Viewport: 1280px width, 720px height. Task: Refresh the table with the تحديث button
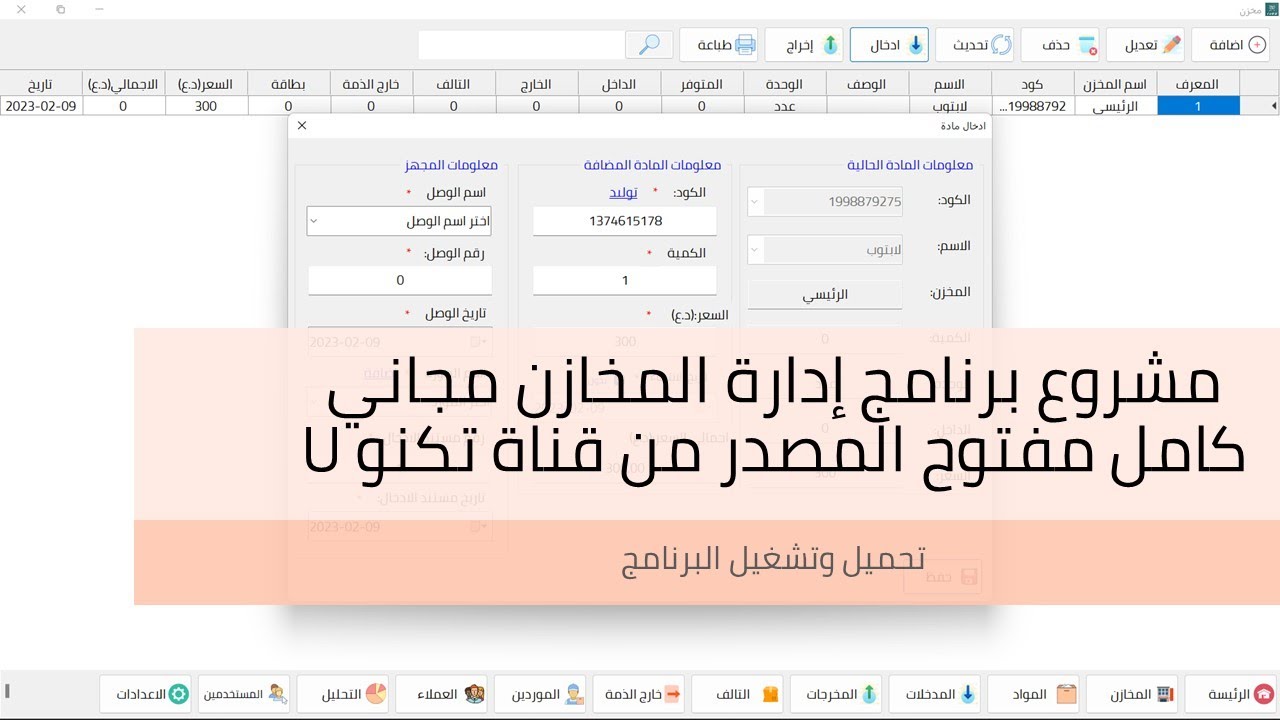(974, 45)
